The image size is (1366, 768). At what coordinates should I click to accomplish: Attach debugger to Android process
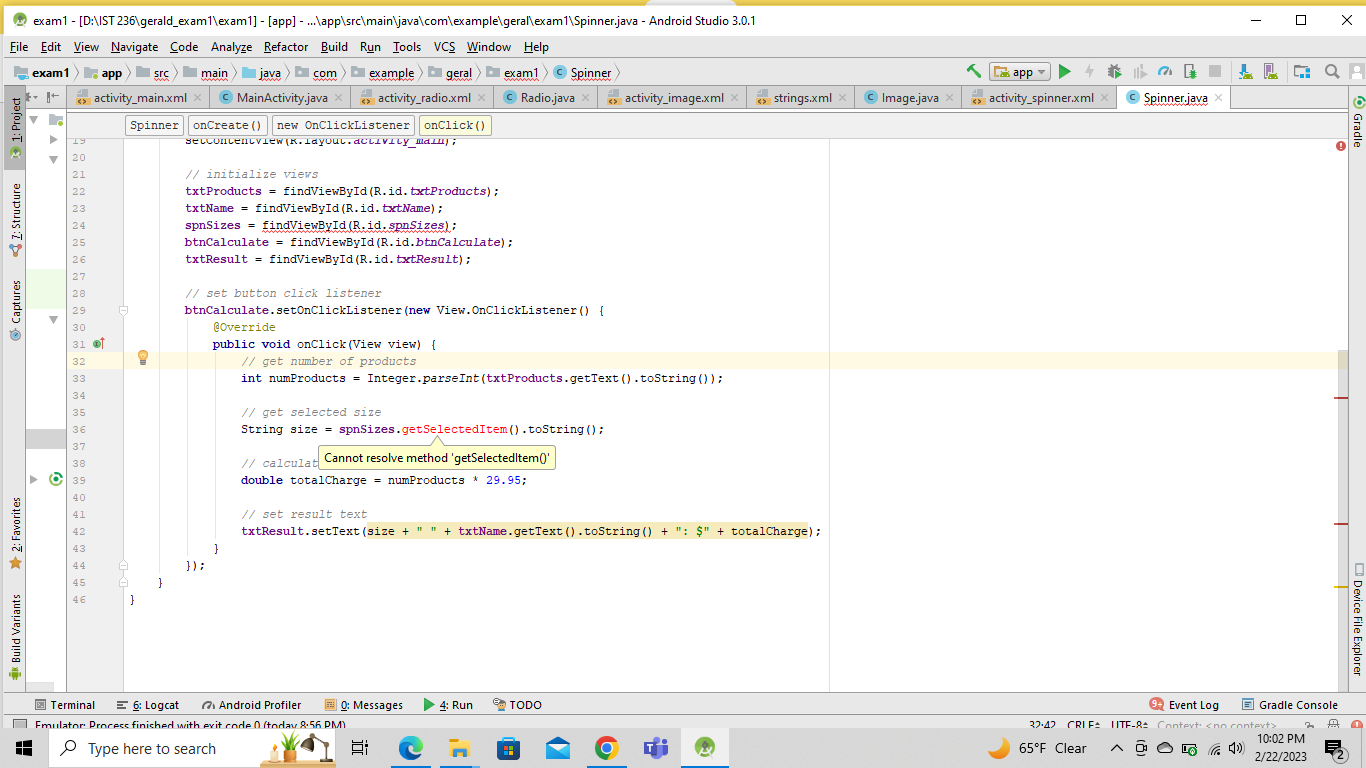pos(1191,72)
